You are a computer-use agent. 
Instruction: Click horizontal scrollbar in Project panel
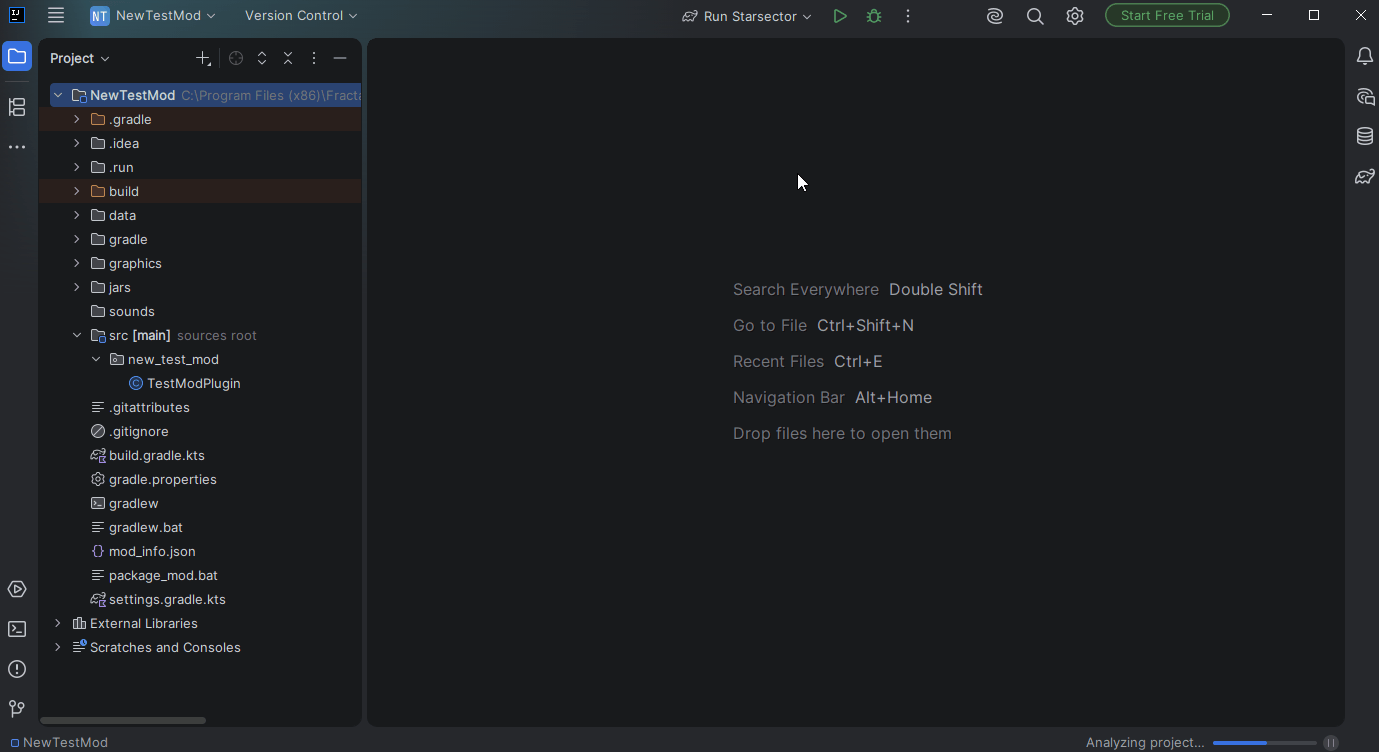(x=123, y=720)
